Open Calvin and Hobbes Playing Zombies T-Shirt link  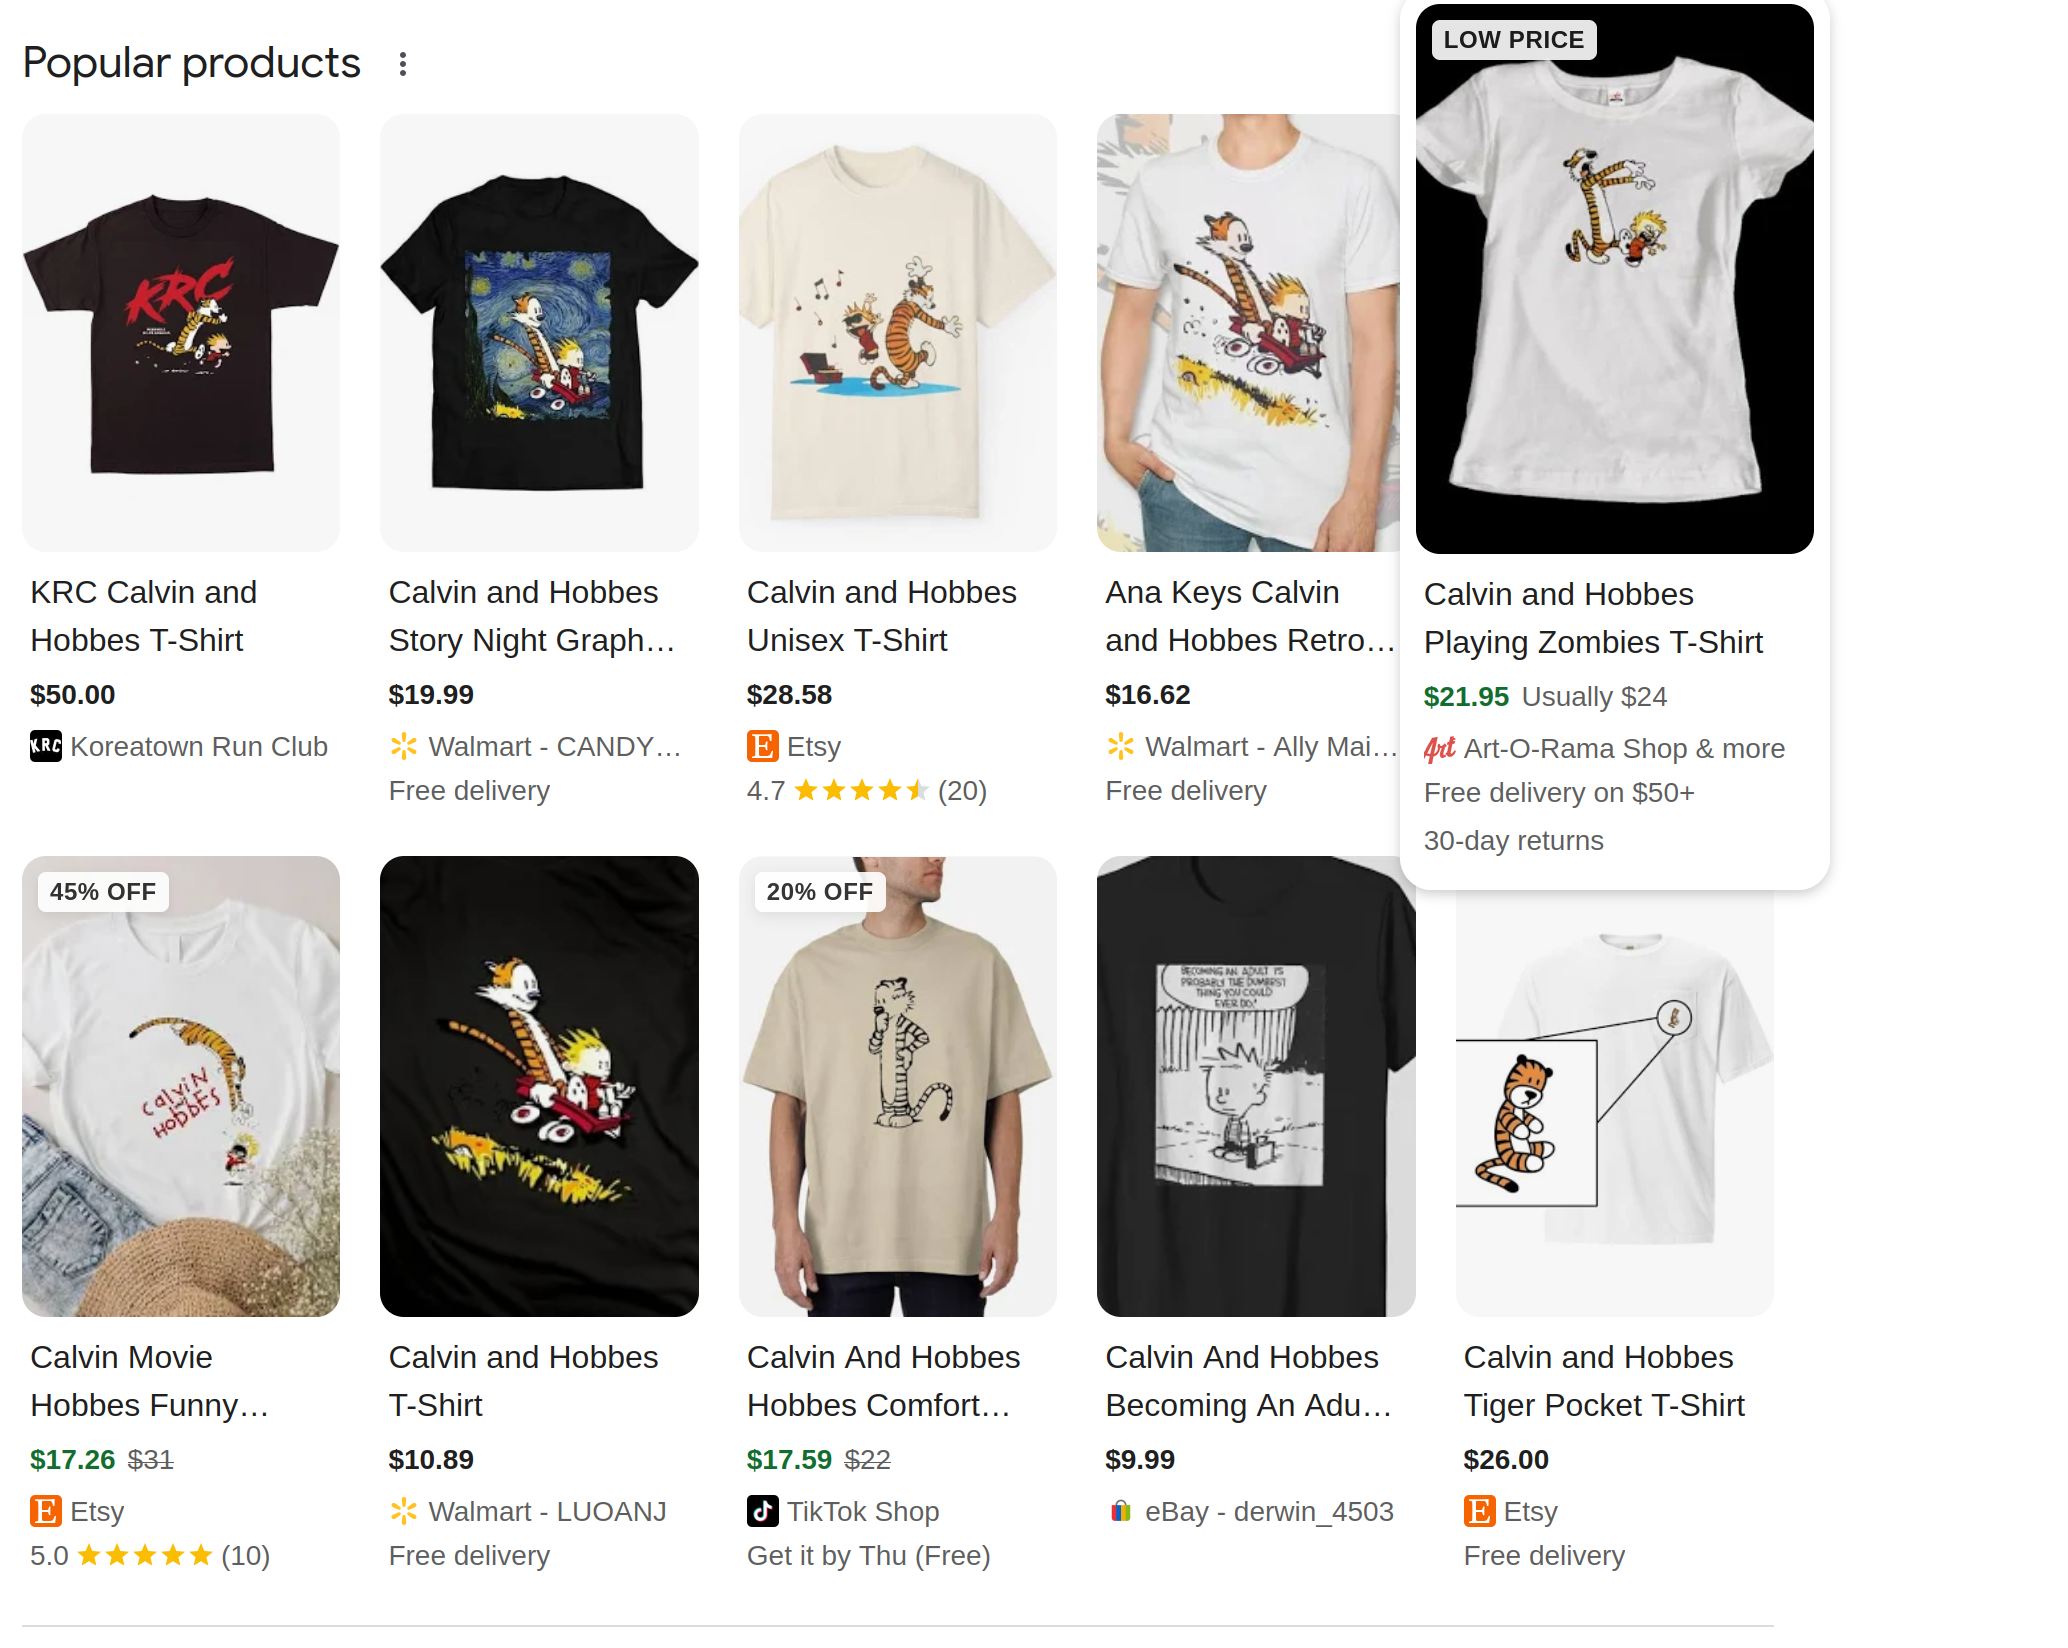point(1593,618)
